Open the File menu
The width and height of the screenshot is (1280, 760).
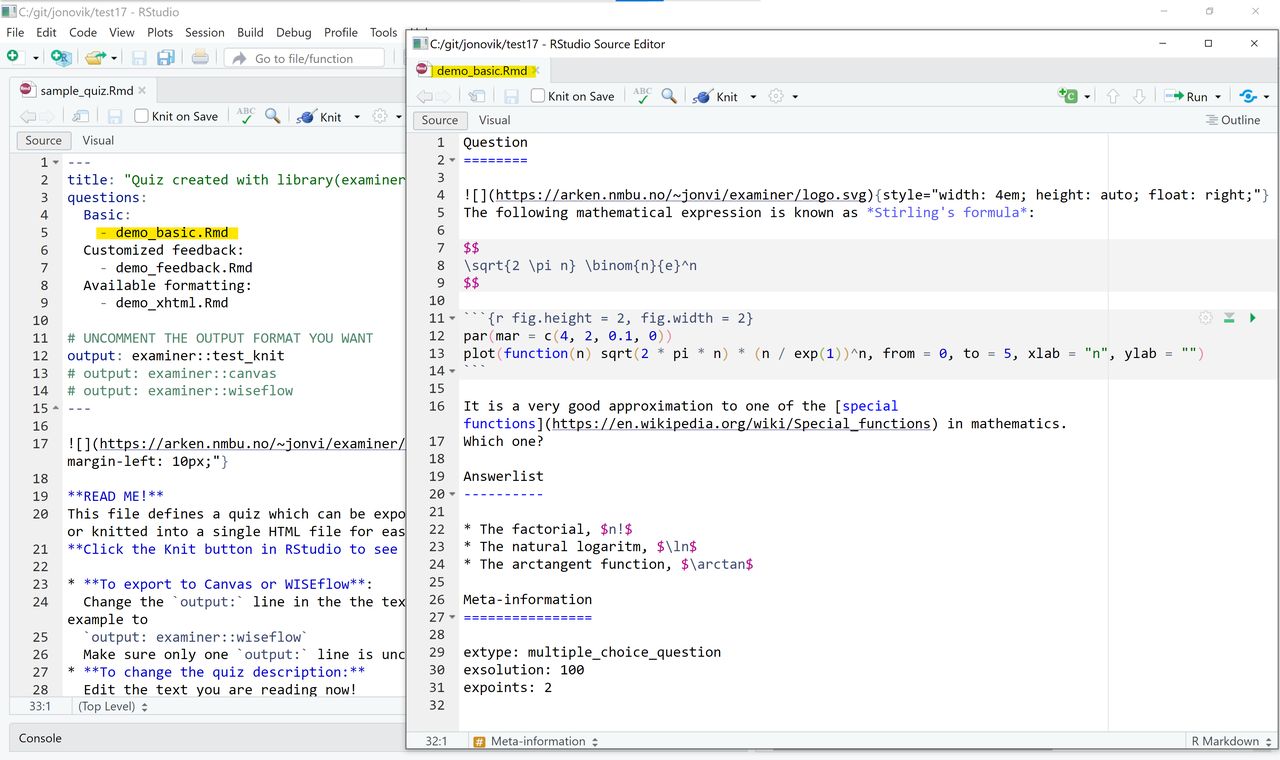click(x=15, y=32)
